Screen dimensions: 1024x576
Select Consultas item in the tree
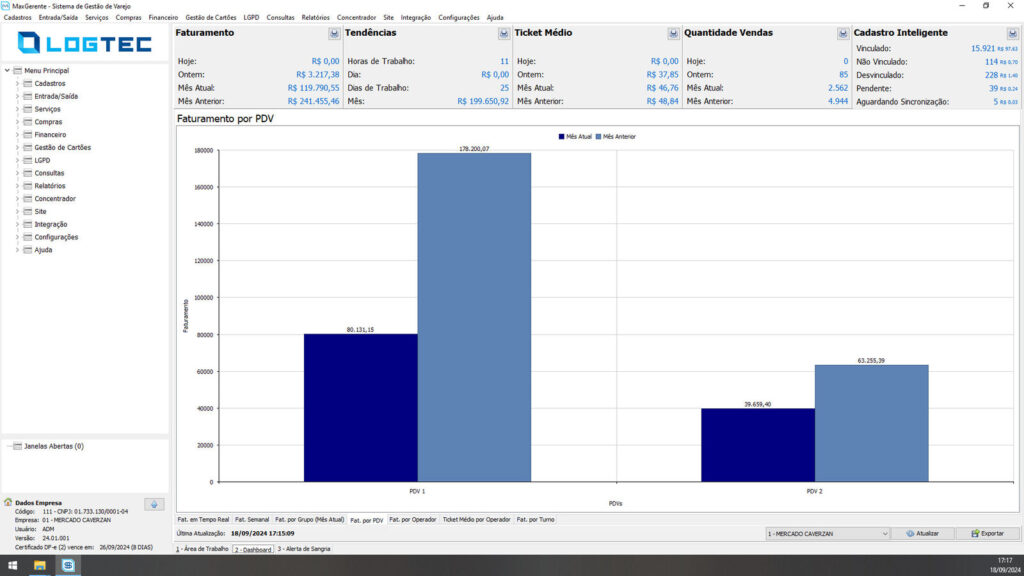[49, 173]
